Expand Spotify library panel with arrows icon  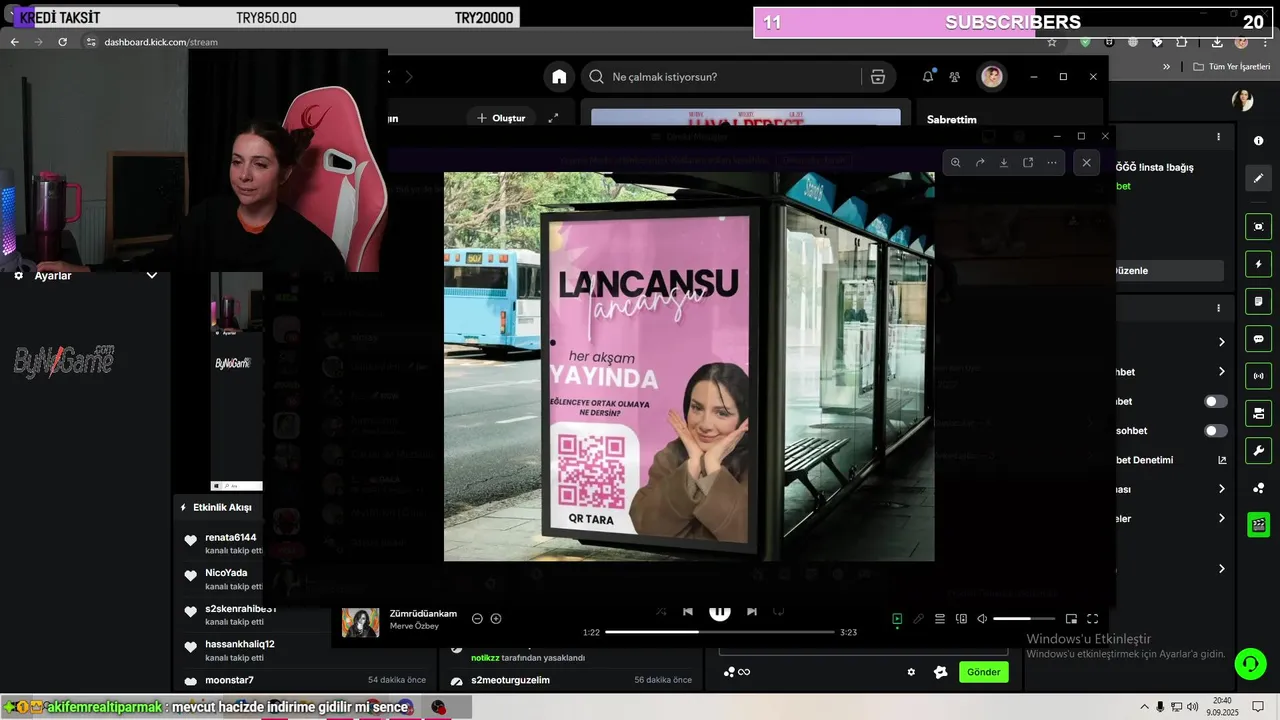tap(553, 118)
